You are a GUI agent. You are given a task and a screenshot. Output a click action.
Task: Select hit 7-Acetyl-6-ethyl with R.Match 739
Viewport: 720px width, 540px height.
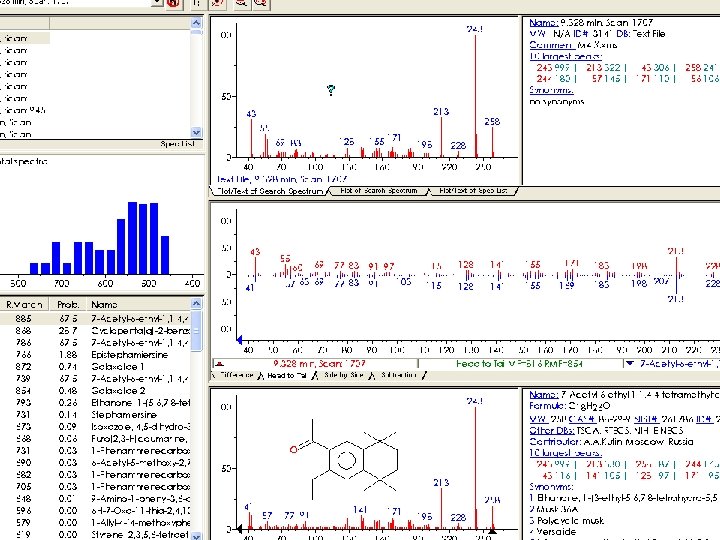coord(95,378)
